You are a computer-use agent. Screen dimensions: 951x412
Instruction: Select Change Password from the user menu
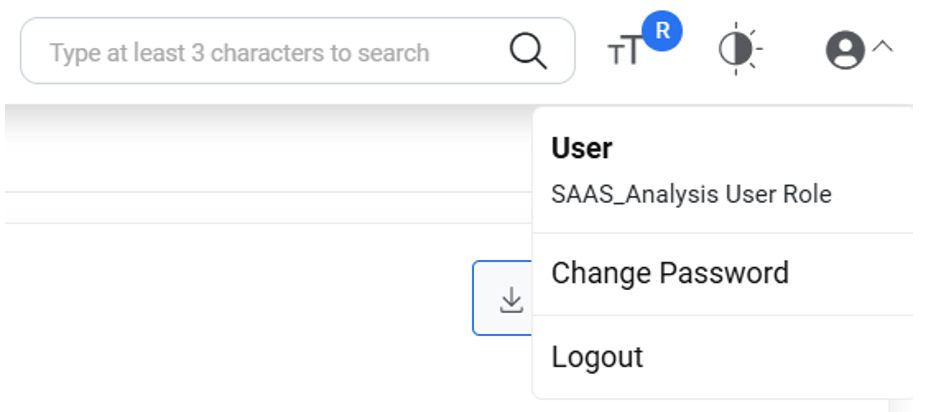click(670, 273)
